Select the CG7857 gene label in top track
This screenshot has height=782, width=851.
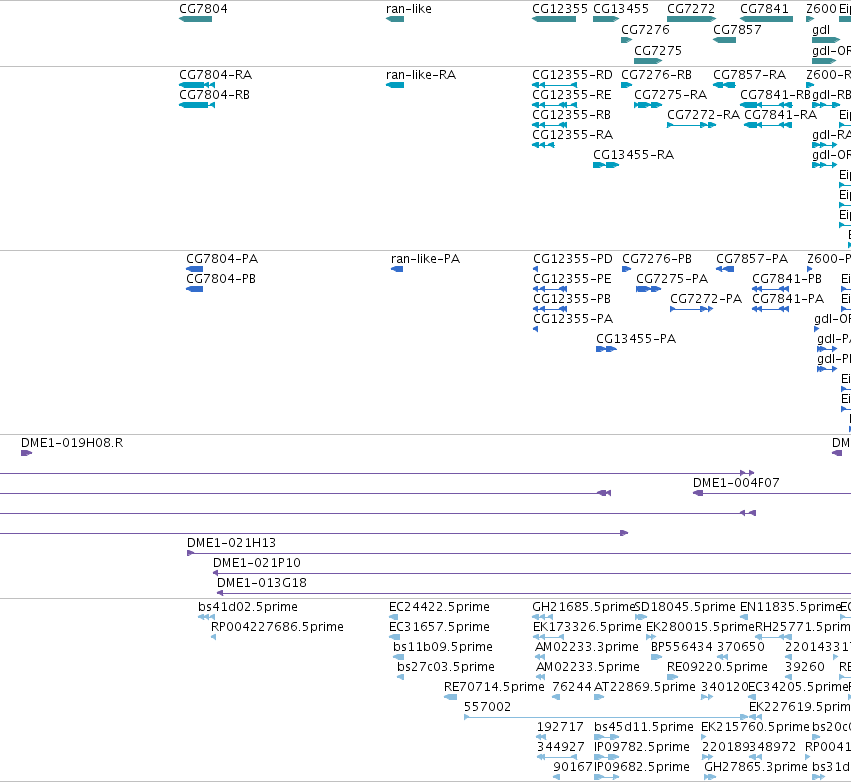(x=737, y=29)
